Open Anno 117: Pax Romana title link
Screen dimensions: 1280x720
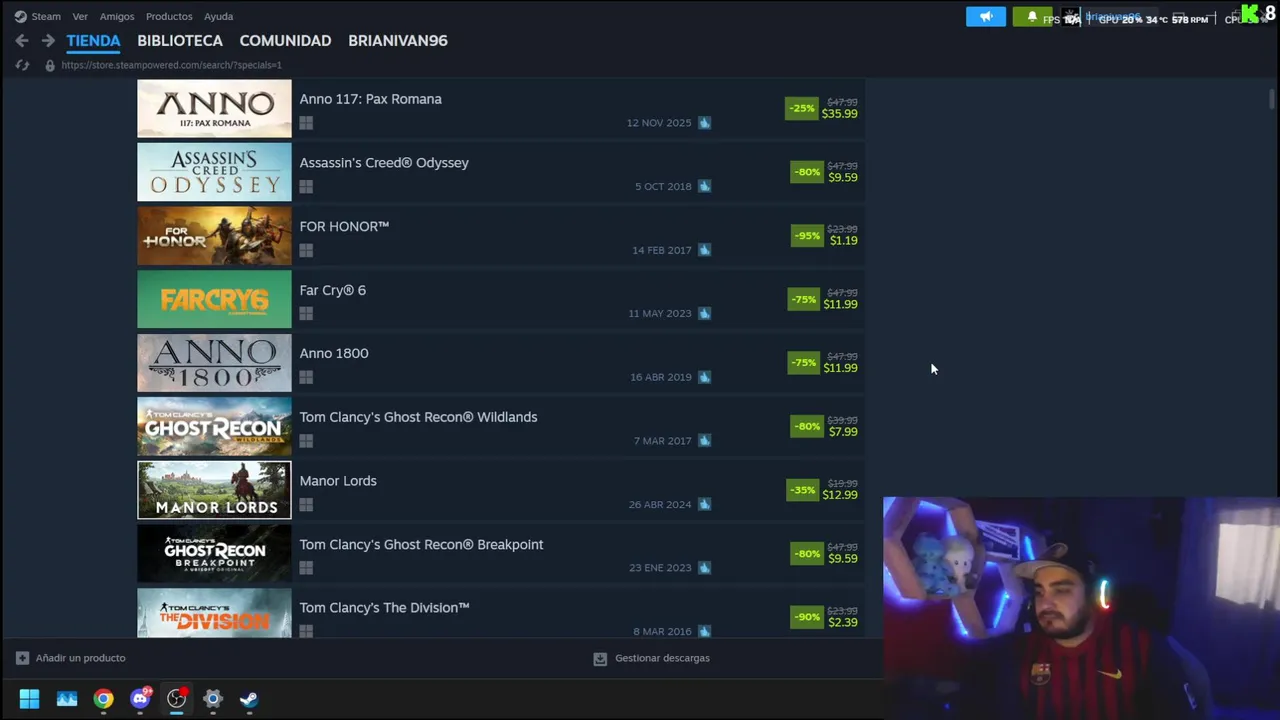click(x=371, y=99)
